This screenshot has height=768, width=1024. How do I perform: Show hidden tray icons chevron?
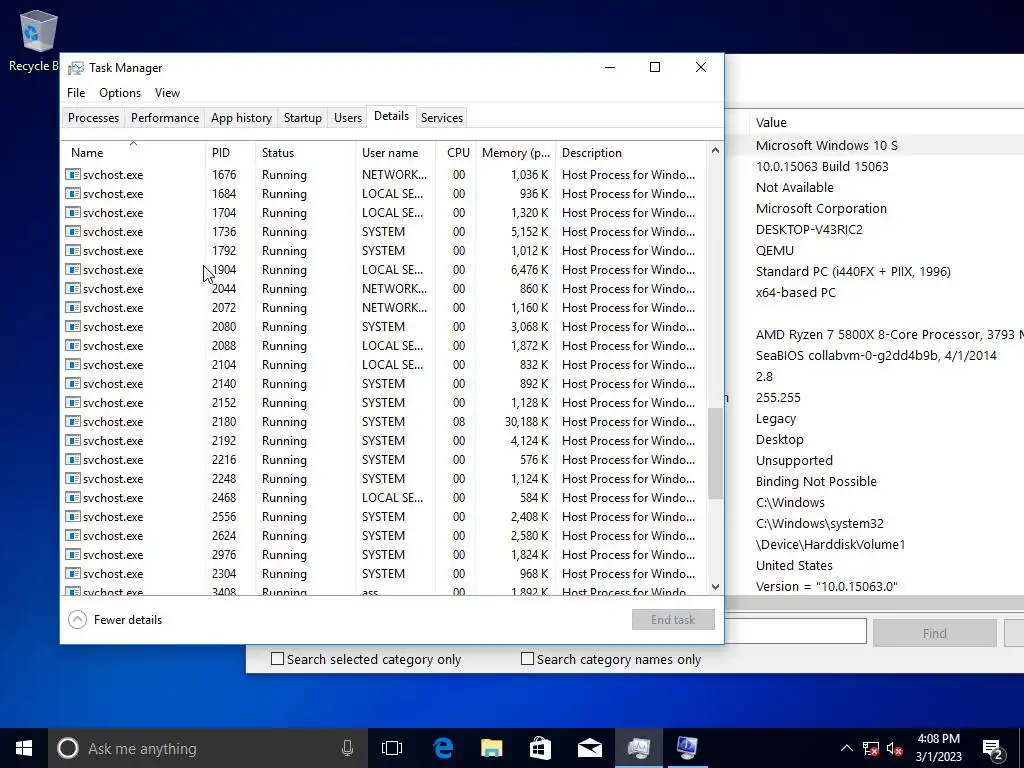point(846,748)
